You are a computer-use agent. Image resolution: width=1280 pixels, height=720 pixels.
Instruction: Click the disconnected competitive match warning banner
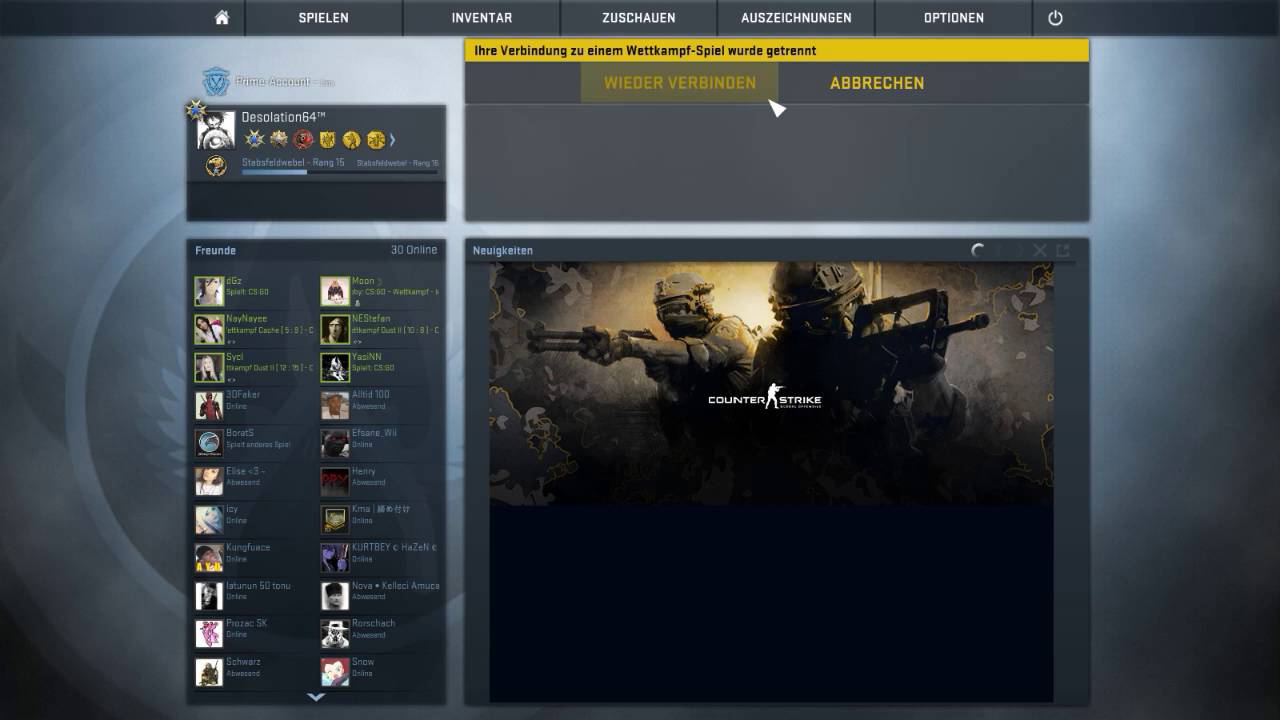[777, 50]
